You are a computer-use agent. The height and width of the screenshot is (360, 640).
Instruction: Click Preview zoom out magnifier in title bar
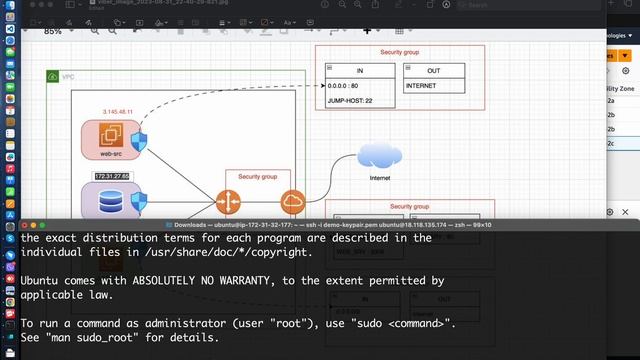point(342,4)
